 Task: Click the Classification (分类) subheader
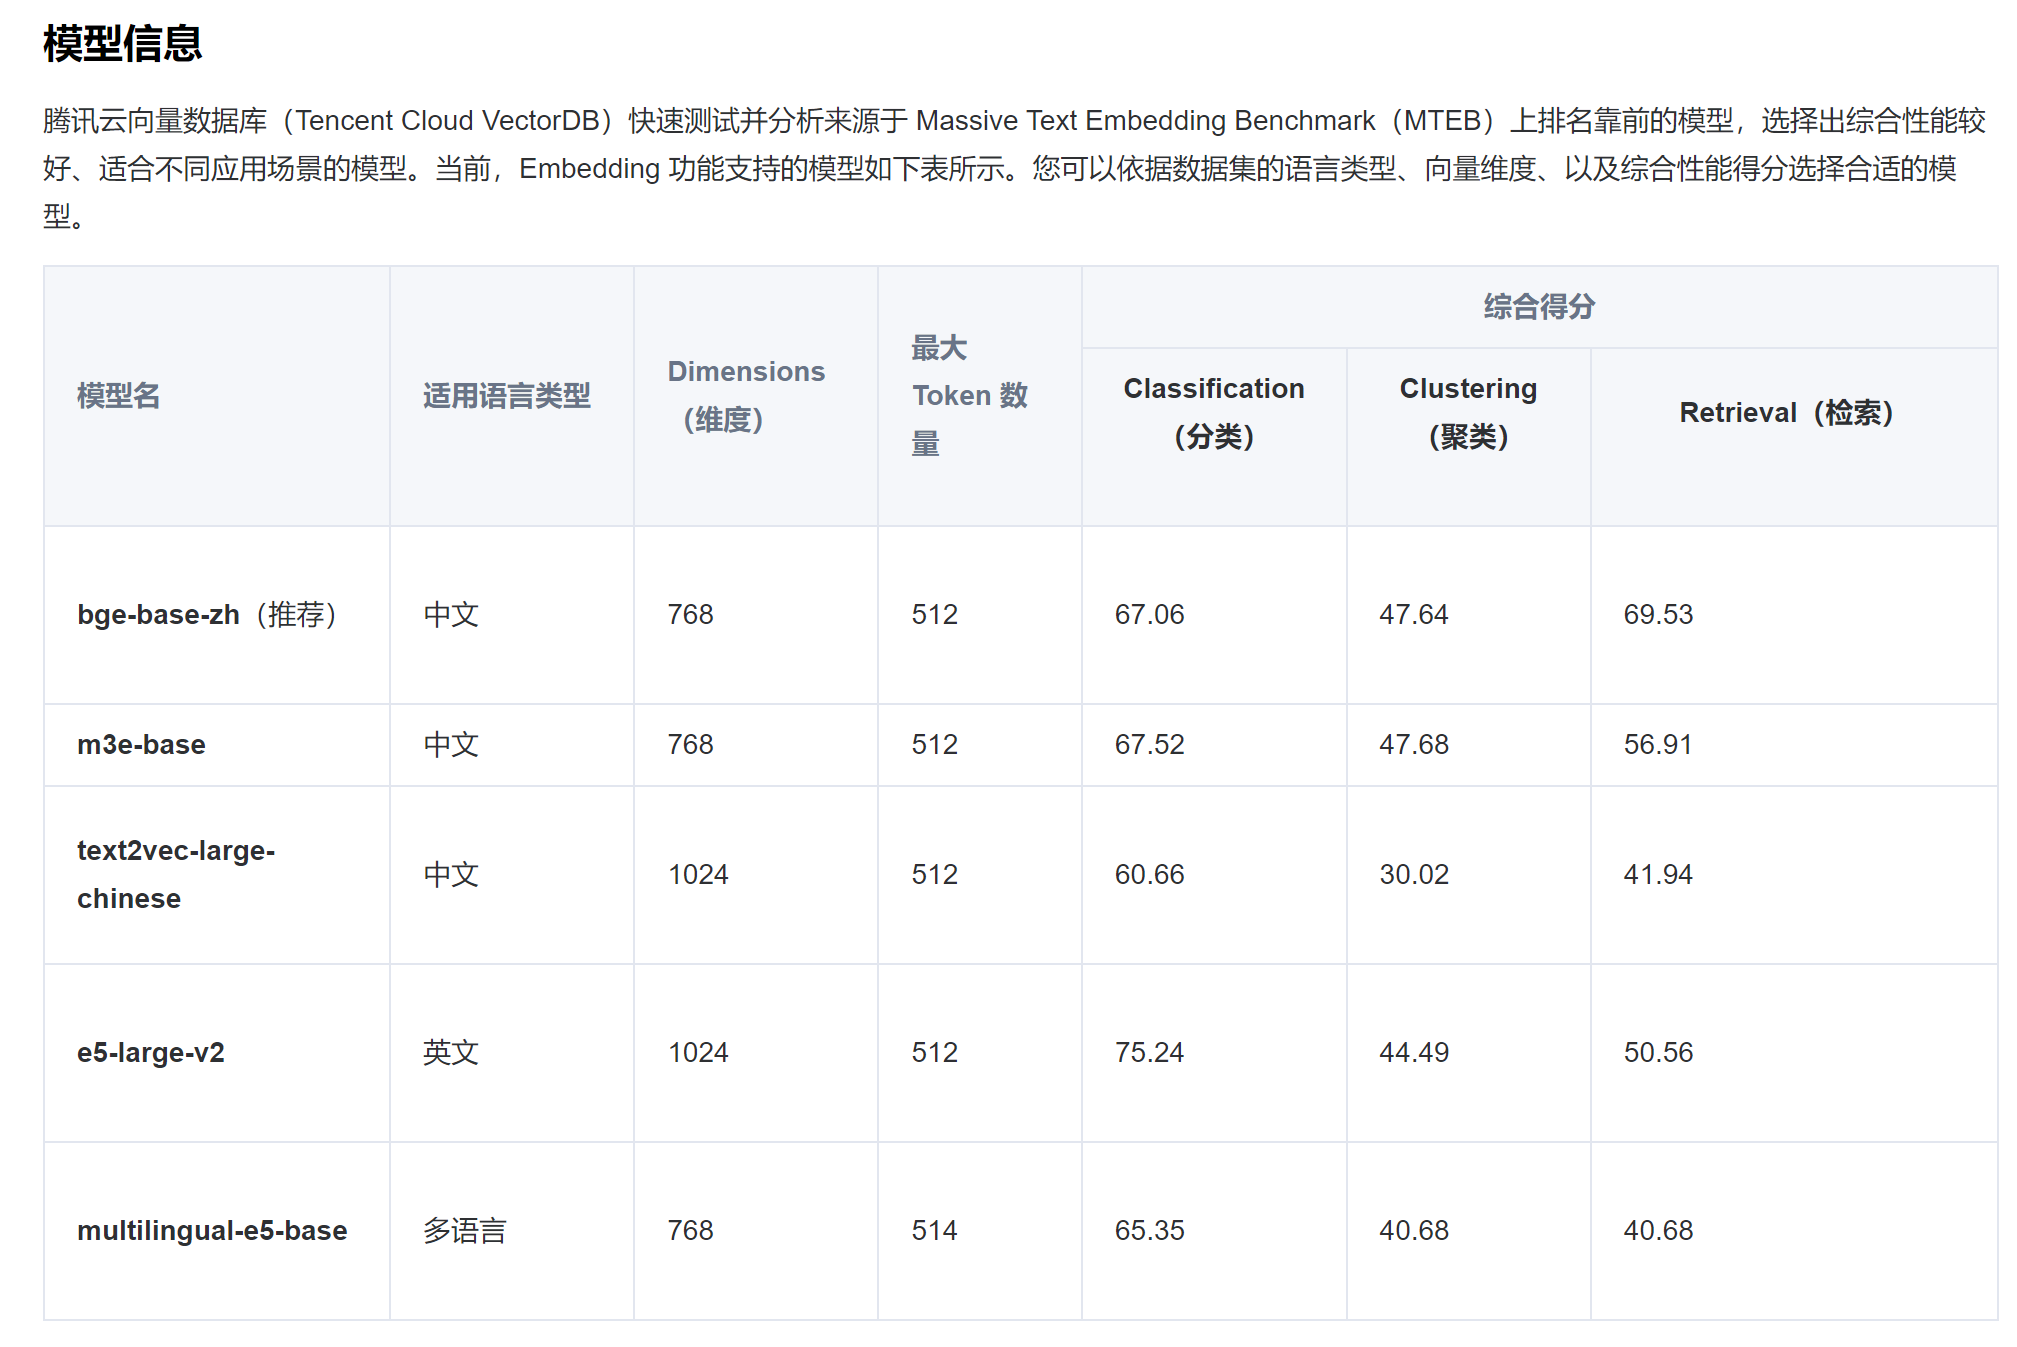click(1213, 412)
